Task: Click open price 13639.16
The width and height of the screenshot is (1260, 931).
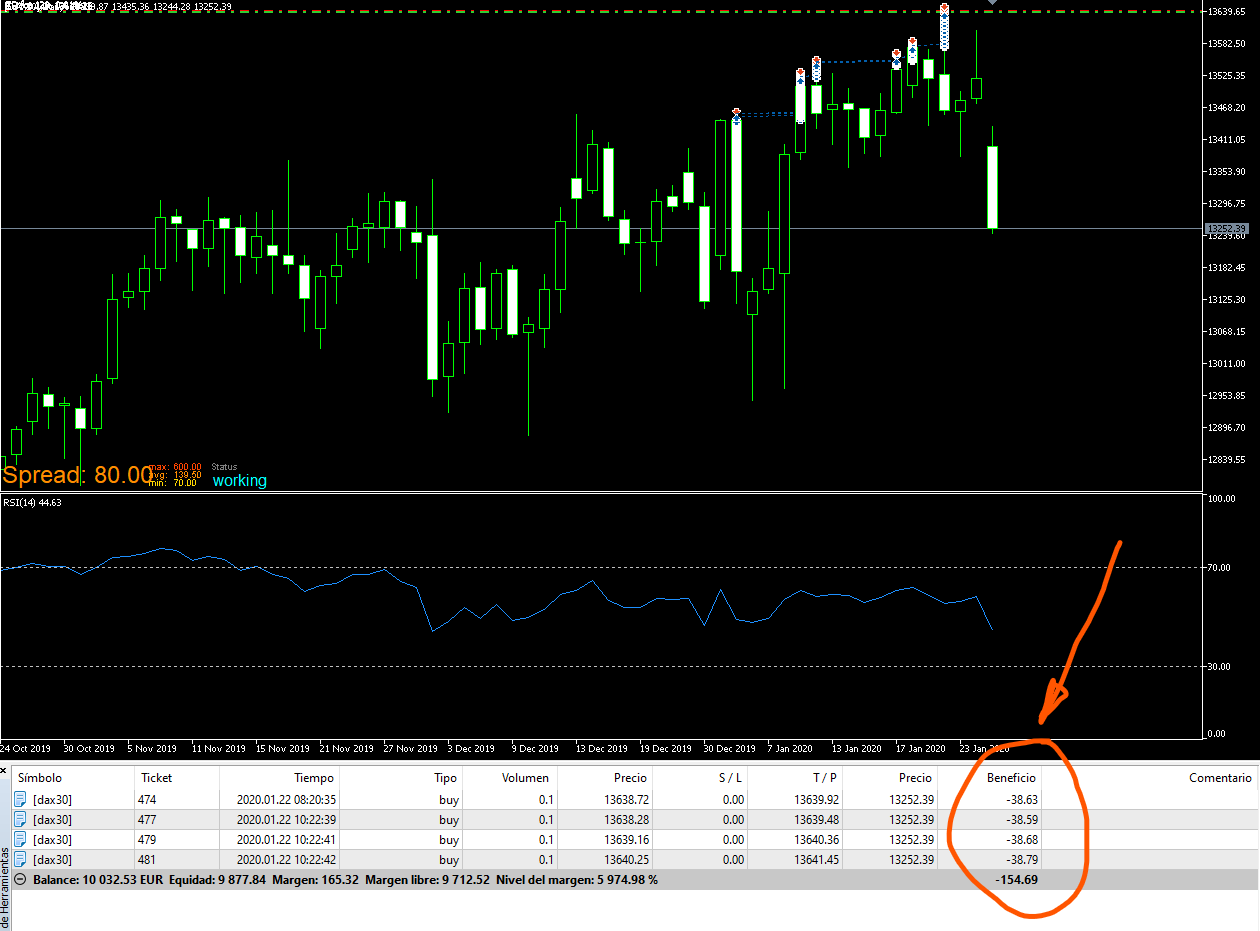Action: [x=626, y=839]
